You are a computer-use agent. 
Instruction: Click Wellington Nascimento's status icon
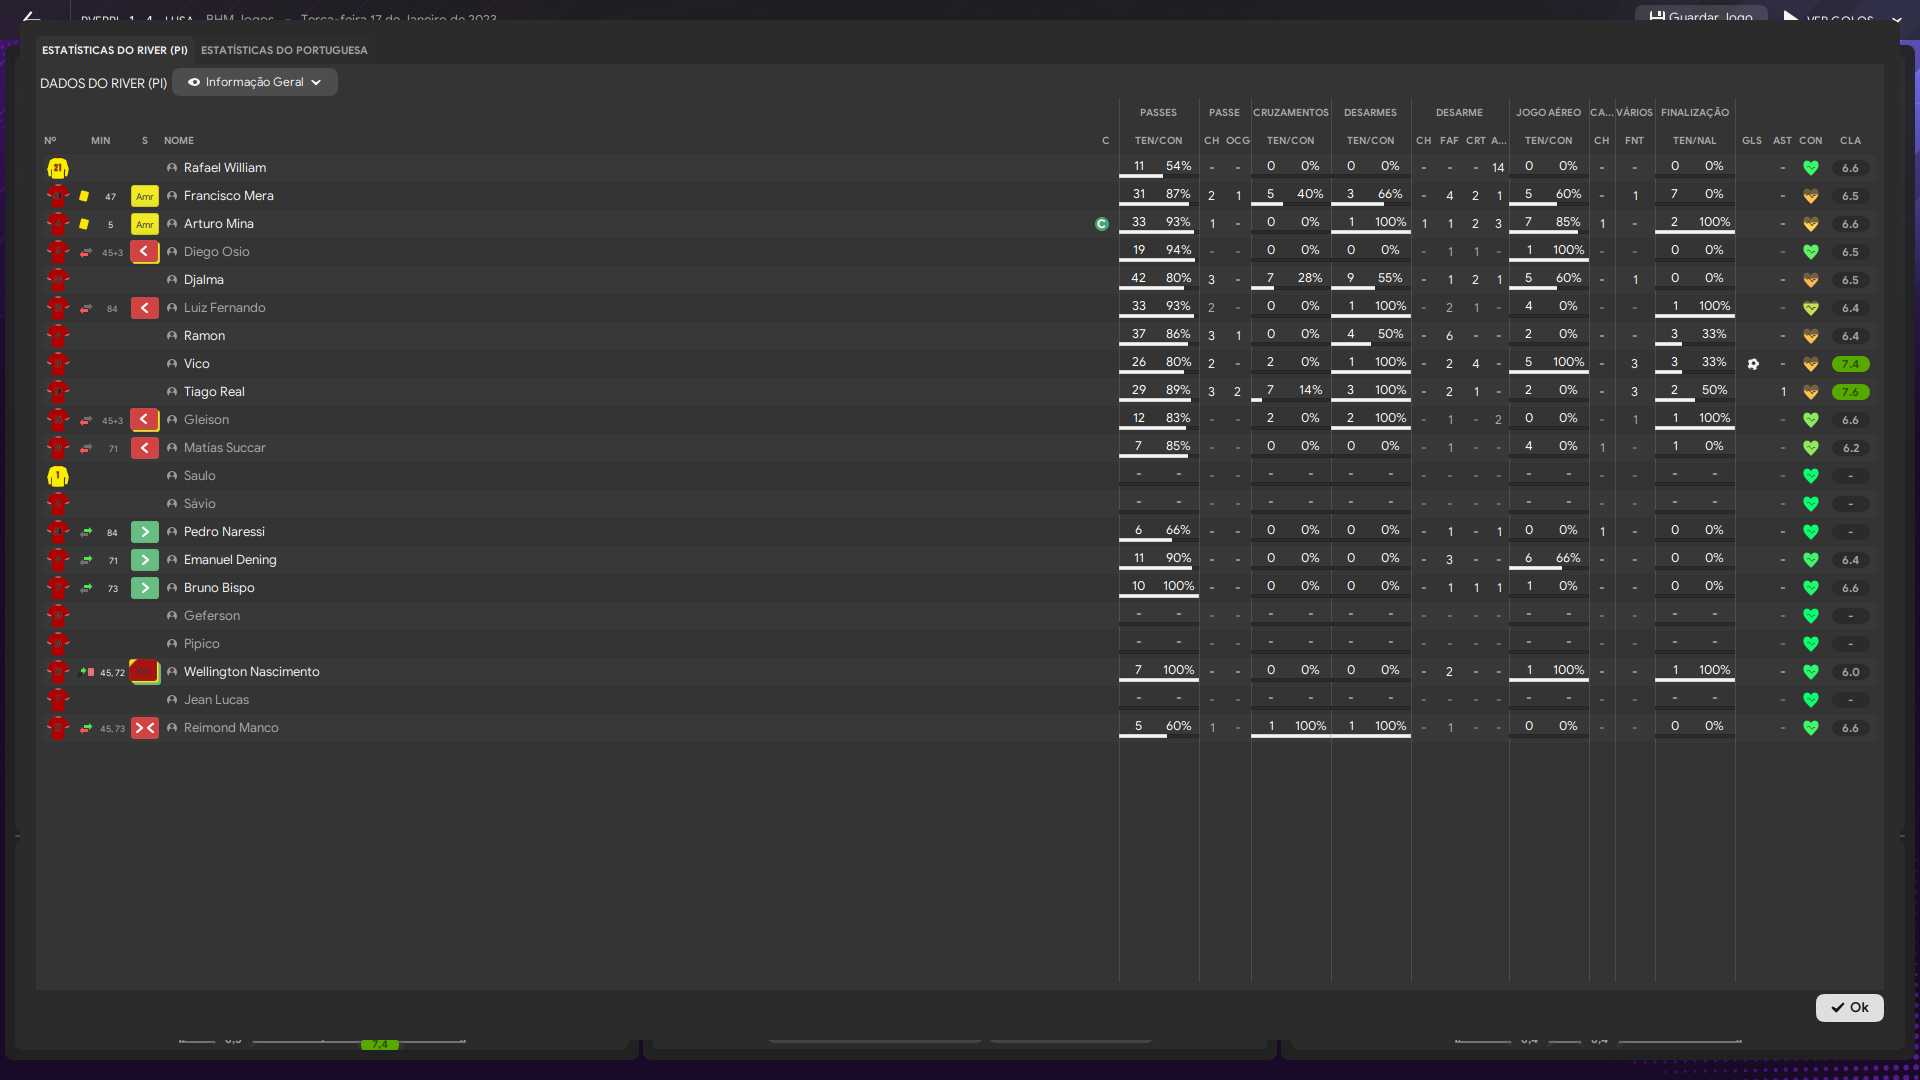pyautogui.click(x=144, y=672)
